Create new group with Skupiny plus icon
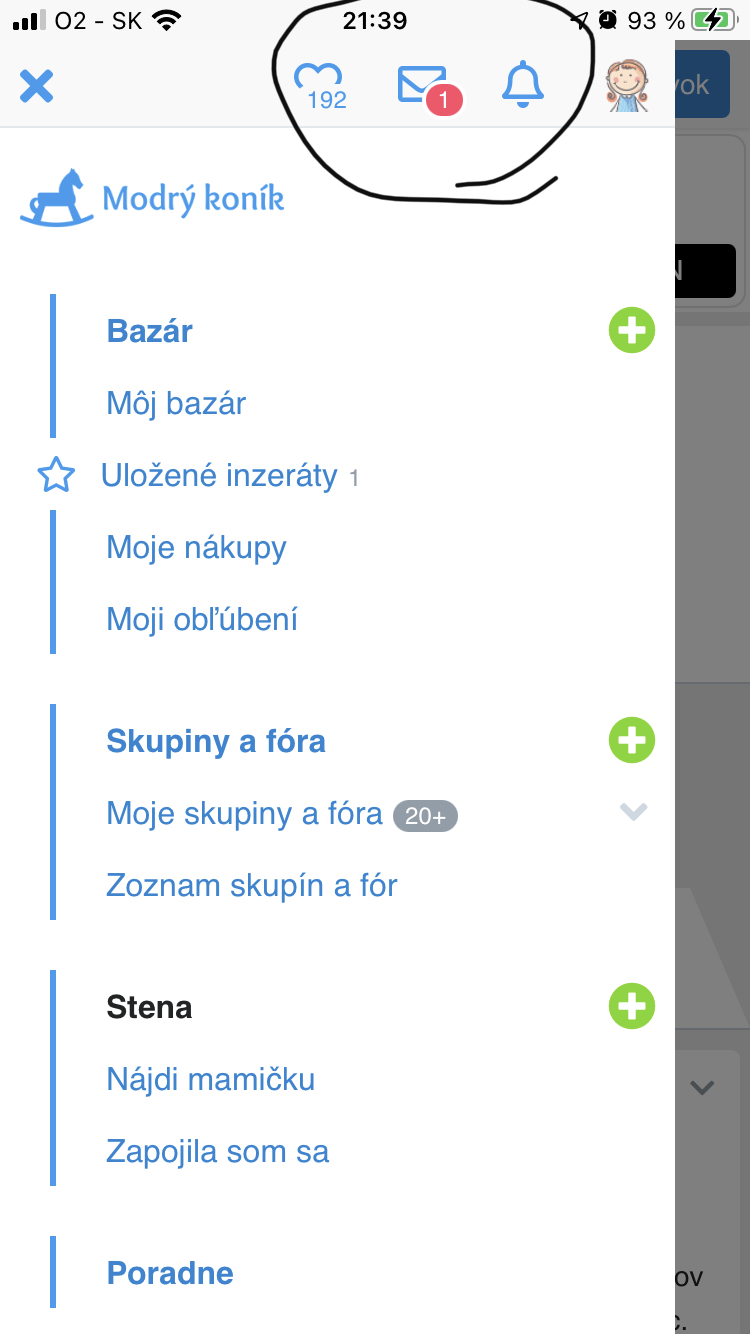750x1334 pixels. pos(631,741)
